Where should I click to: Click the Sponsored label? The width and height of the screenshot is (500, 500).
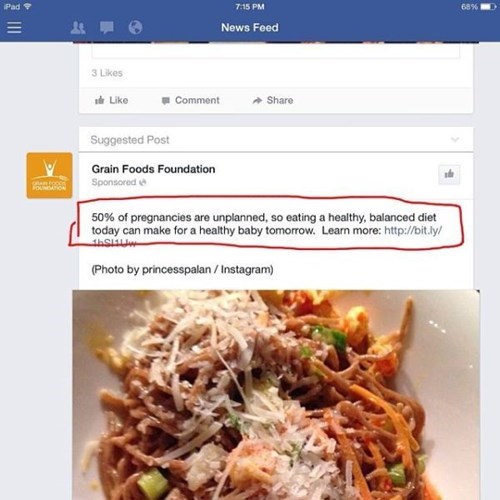114,182
